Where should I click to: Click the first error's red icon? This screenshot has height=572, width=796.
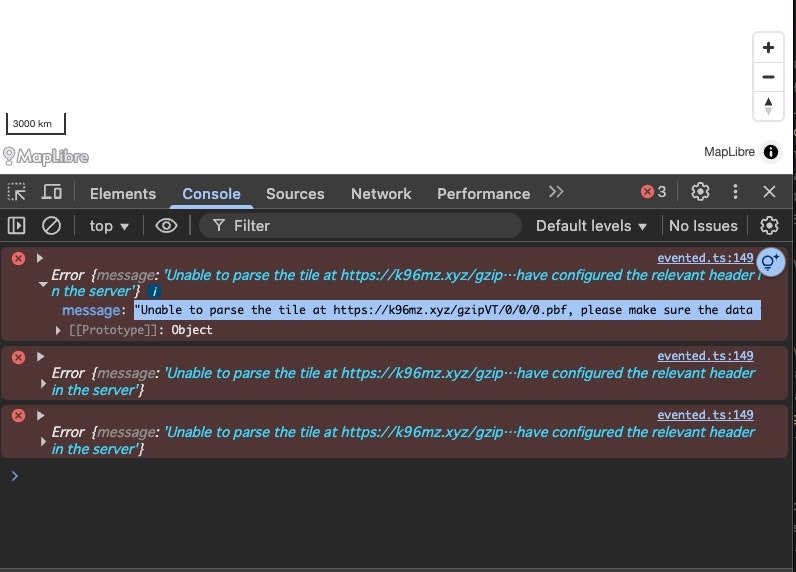(x=18, y=258)
